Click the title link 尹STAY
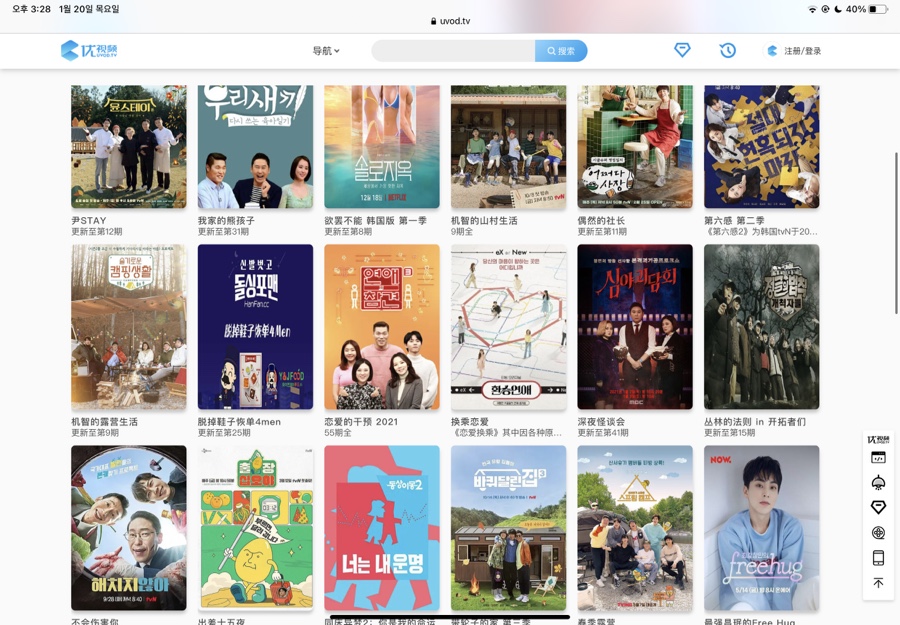This screenshot has width=900, height=625. [88, 220]
